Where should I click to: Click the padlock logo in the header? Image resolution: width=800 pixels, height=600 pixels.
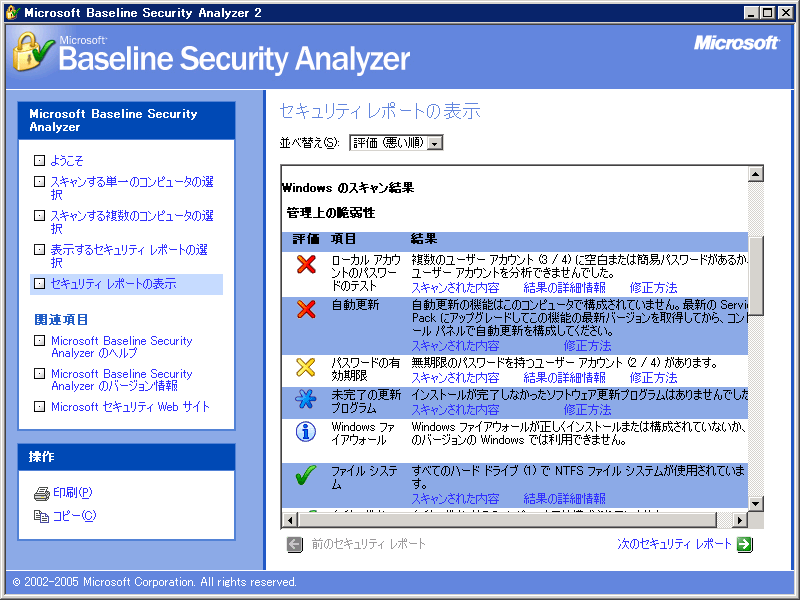pyautogui.click(x=33, y=52)
